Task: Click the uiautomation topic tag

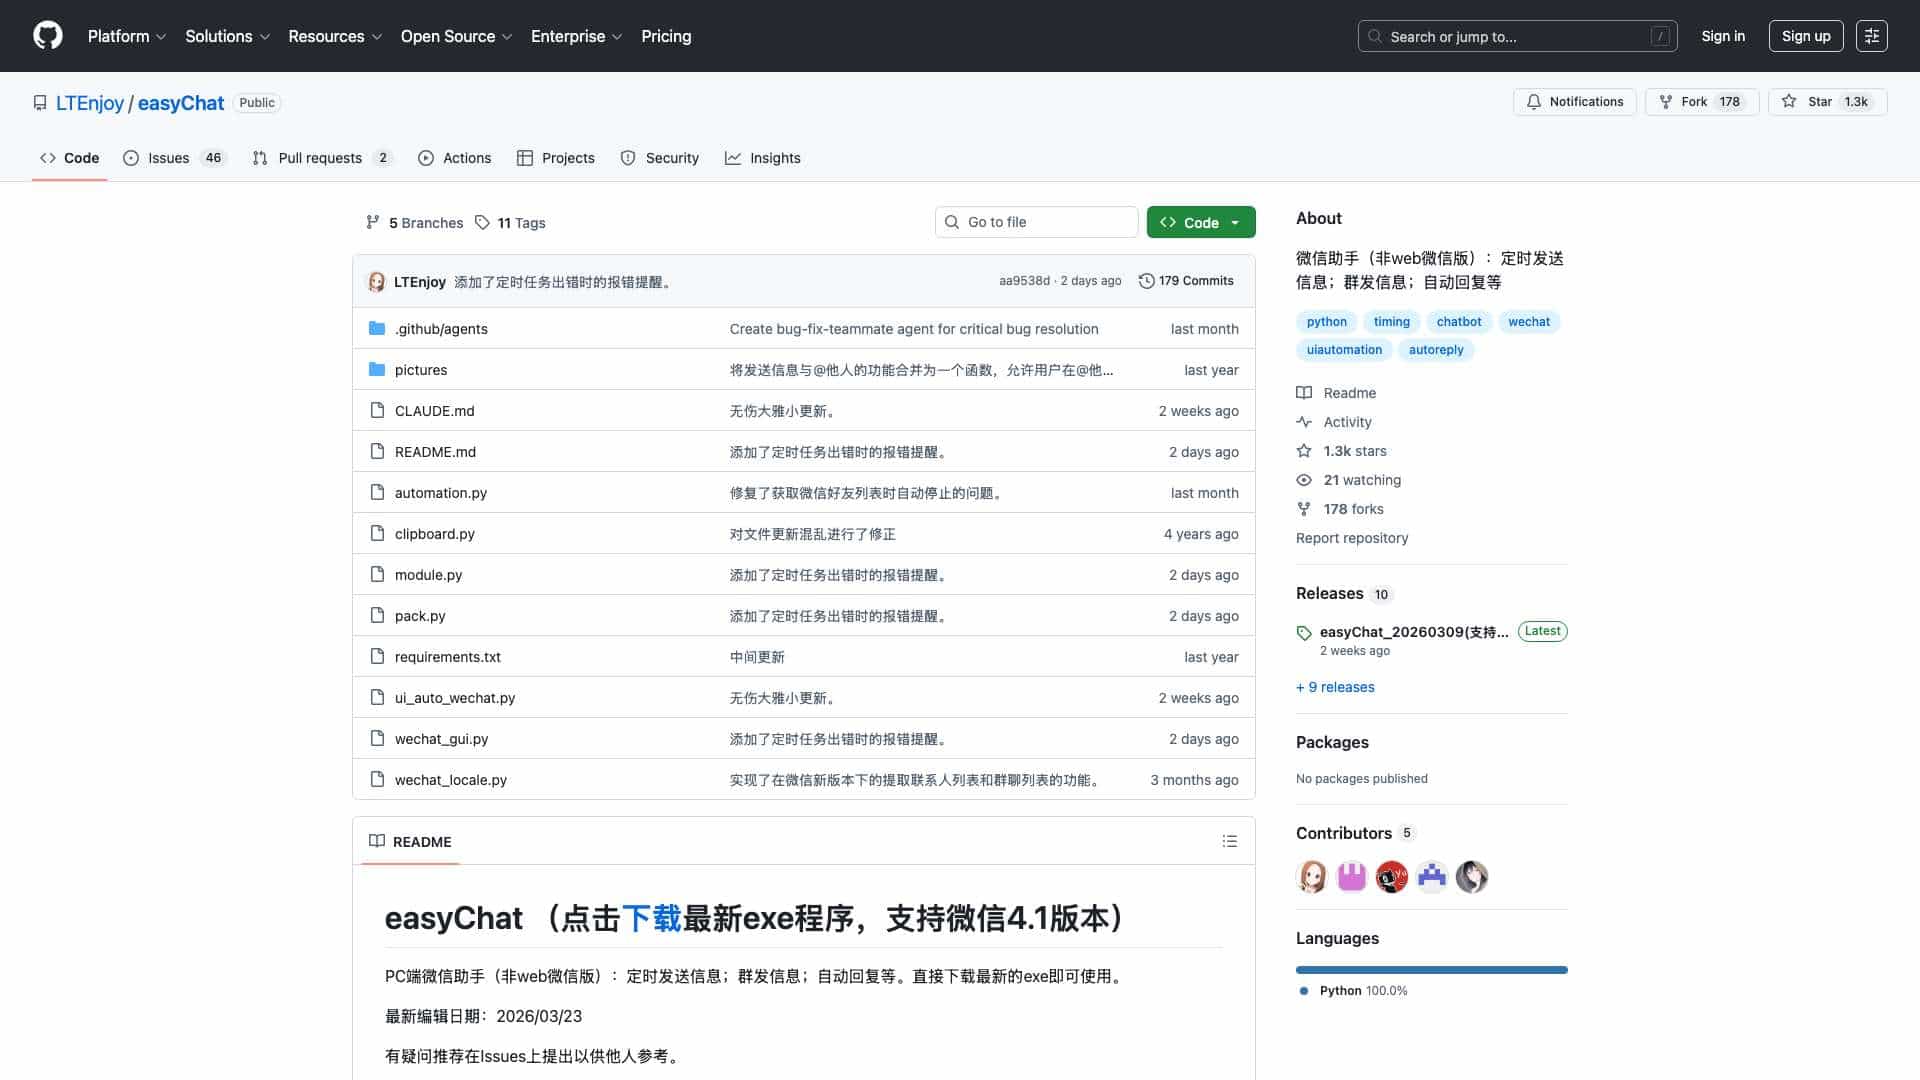Action: (1344, 350)
